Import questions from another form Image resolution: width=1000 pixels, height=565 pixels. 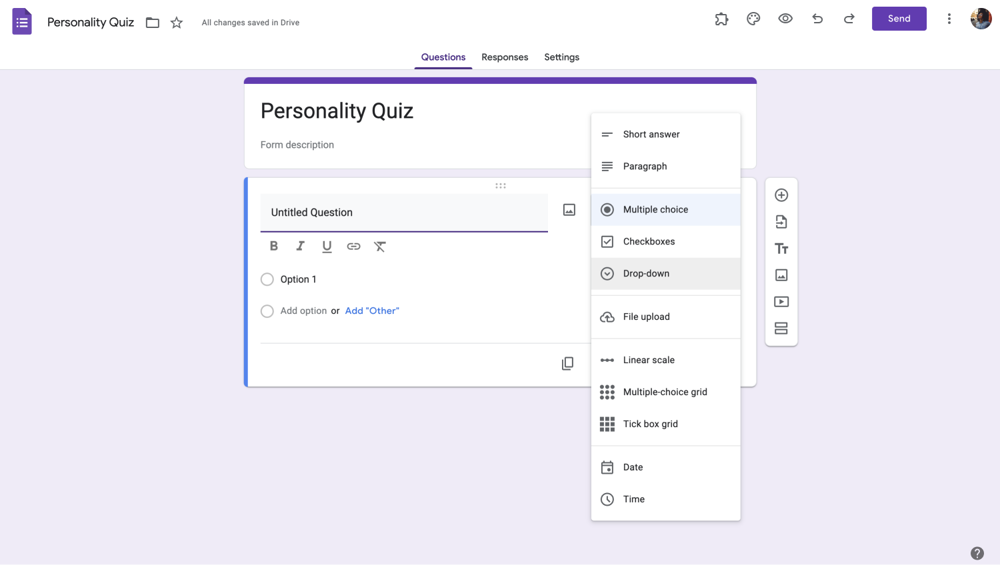(x=781, y=222)
